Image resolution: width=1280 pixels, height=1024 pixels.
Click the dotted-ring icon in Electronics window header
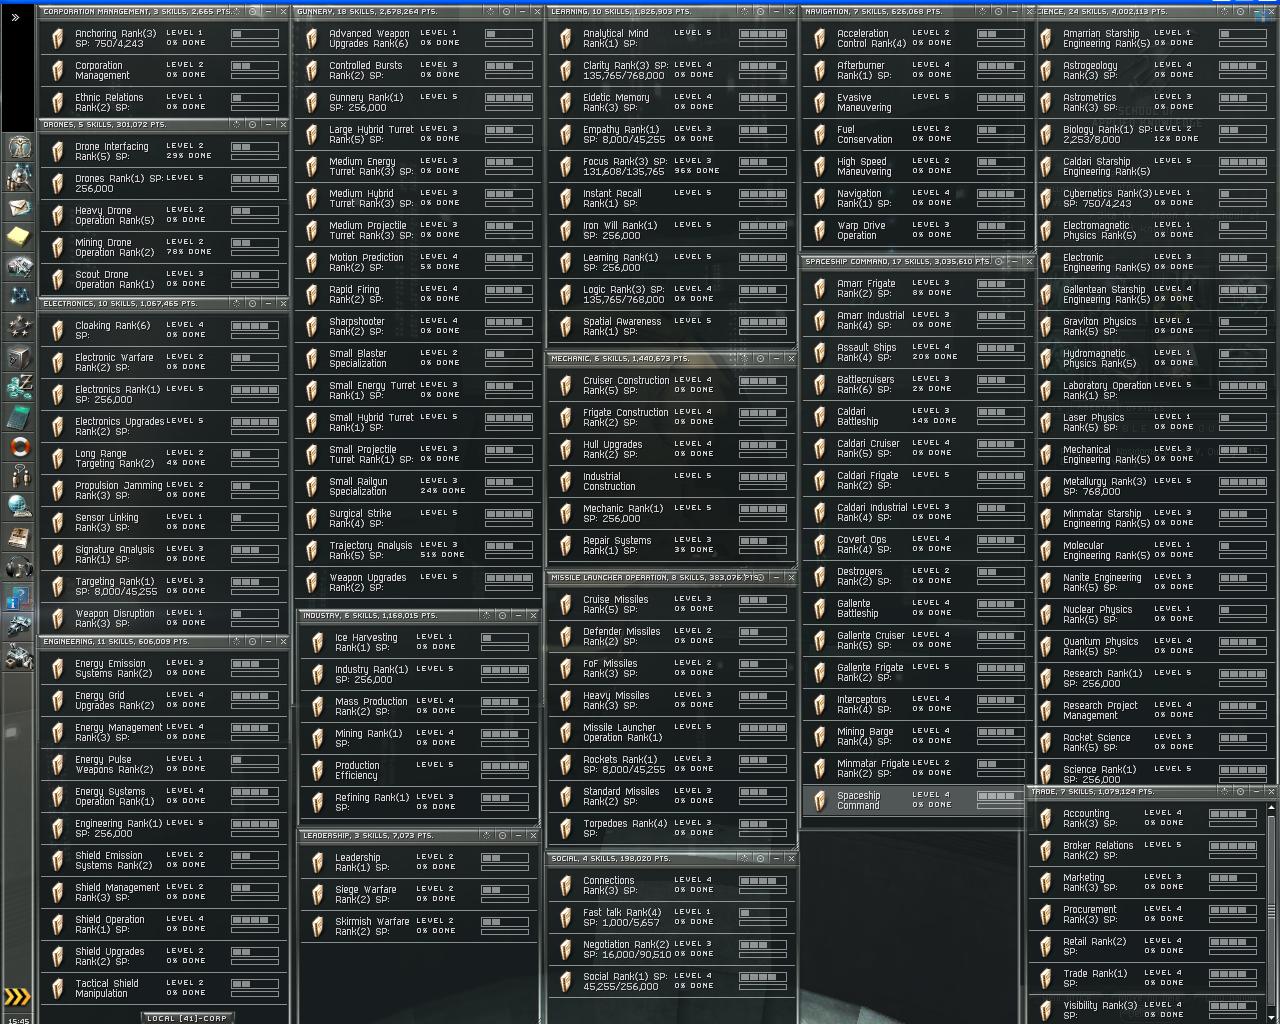(235, 304)
